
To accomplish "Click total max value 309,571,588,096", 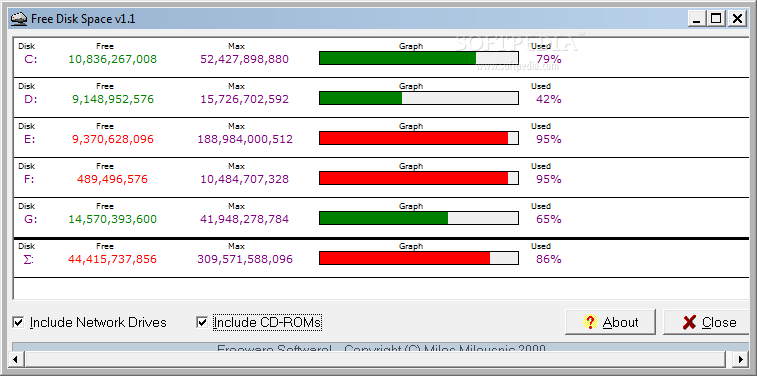I will click(x=245, y=260).
